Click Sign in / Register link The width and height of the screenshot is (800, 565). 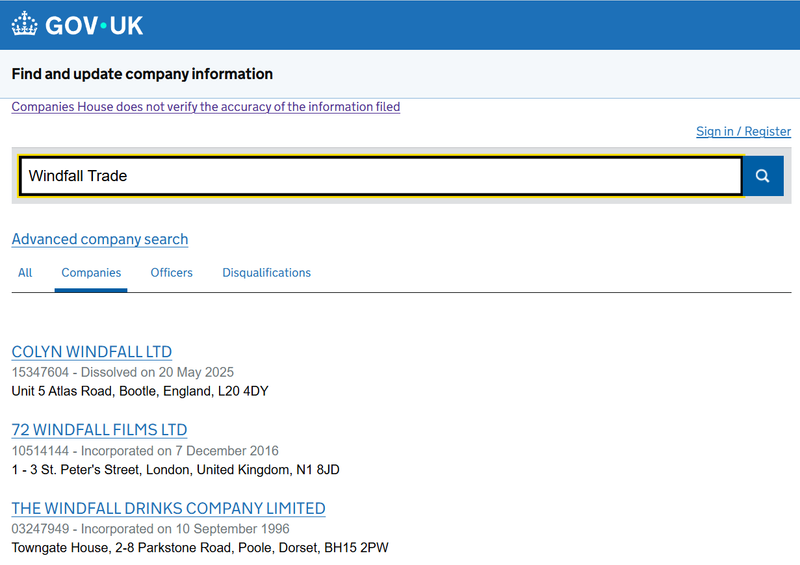pyautogui.click(x=743, y=132)
